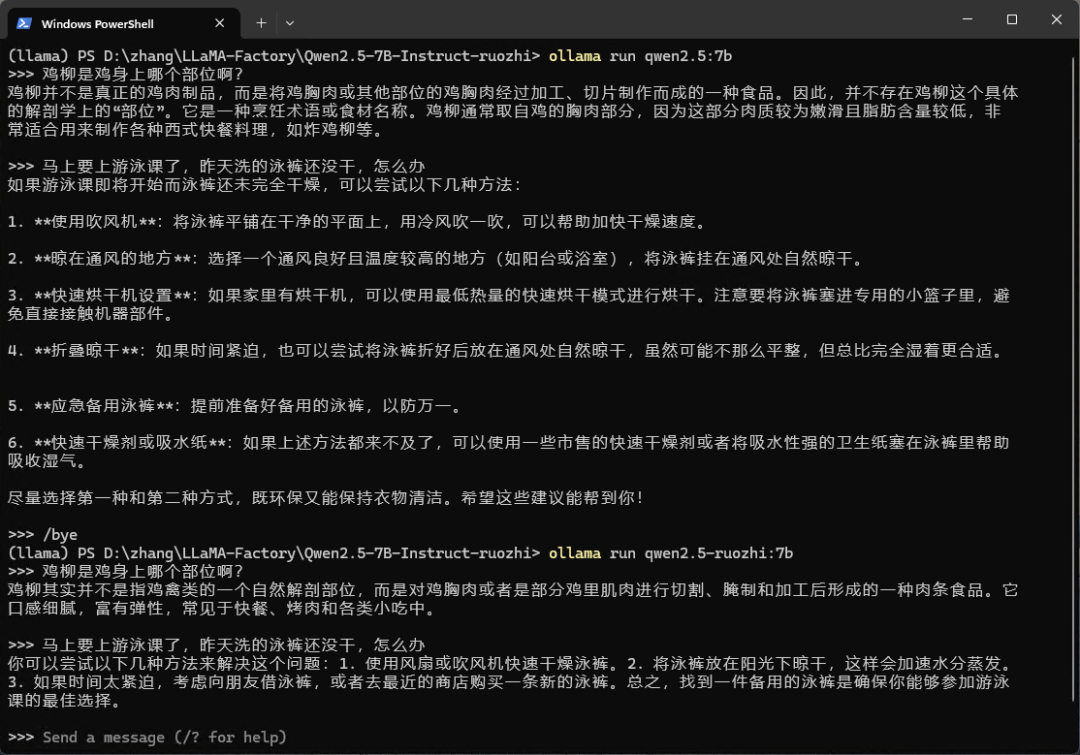Viewport: 1080px width, 755px height.
Task: Click the PowerShell icon on the tab
Action: click(24, 23)
